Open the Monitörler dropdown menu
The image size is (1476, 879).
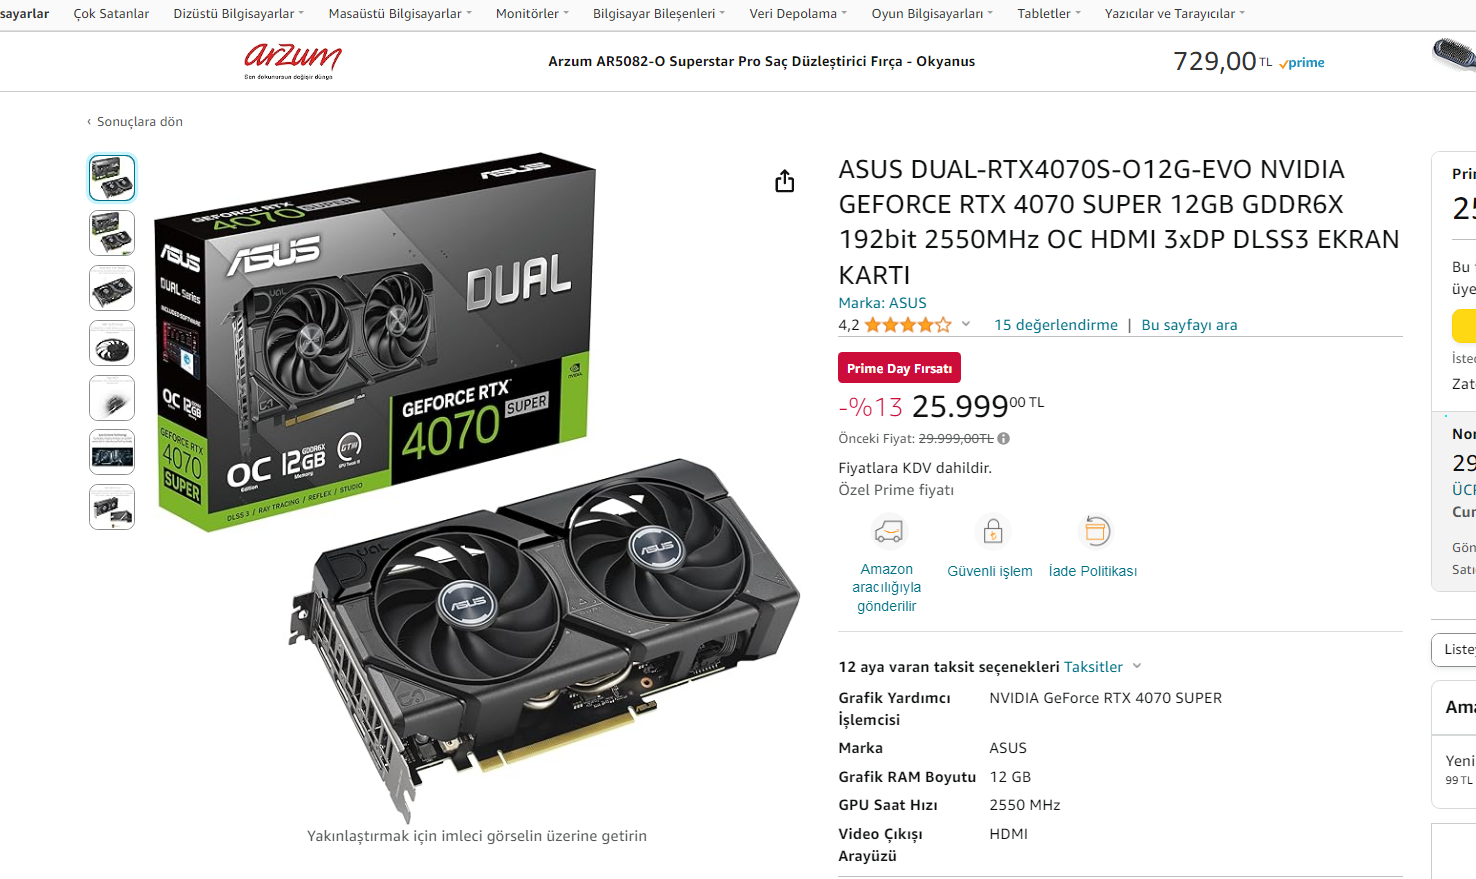(532, 14)
